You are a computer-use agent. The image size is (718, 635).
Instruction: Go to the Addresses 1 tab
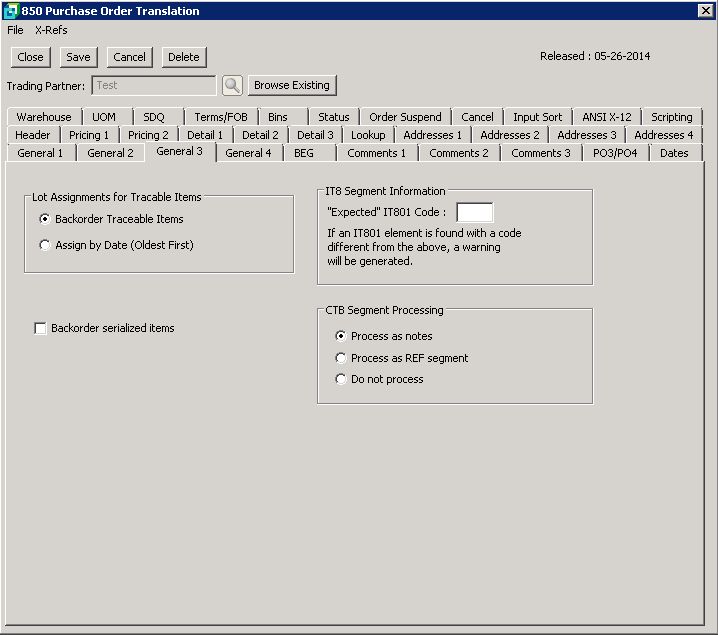(x=432, y=135)
